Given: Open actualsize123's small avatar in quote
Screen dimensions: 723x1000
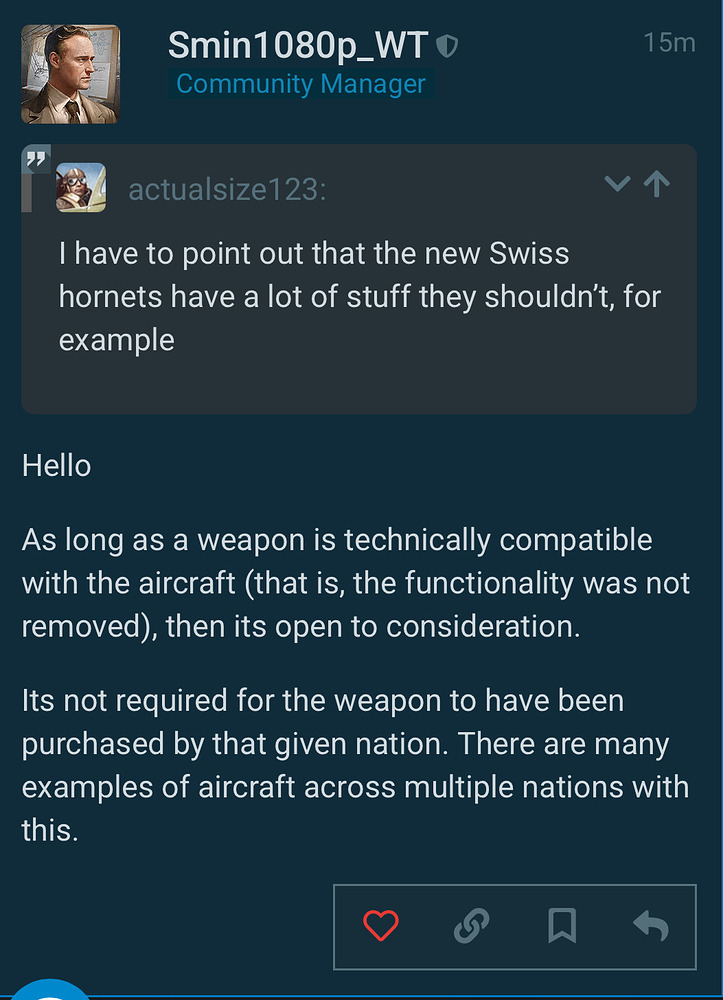Looking at the screenshot, I should pos(80,187).
